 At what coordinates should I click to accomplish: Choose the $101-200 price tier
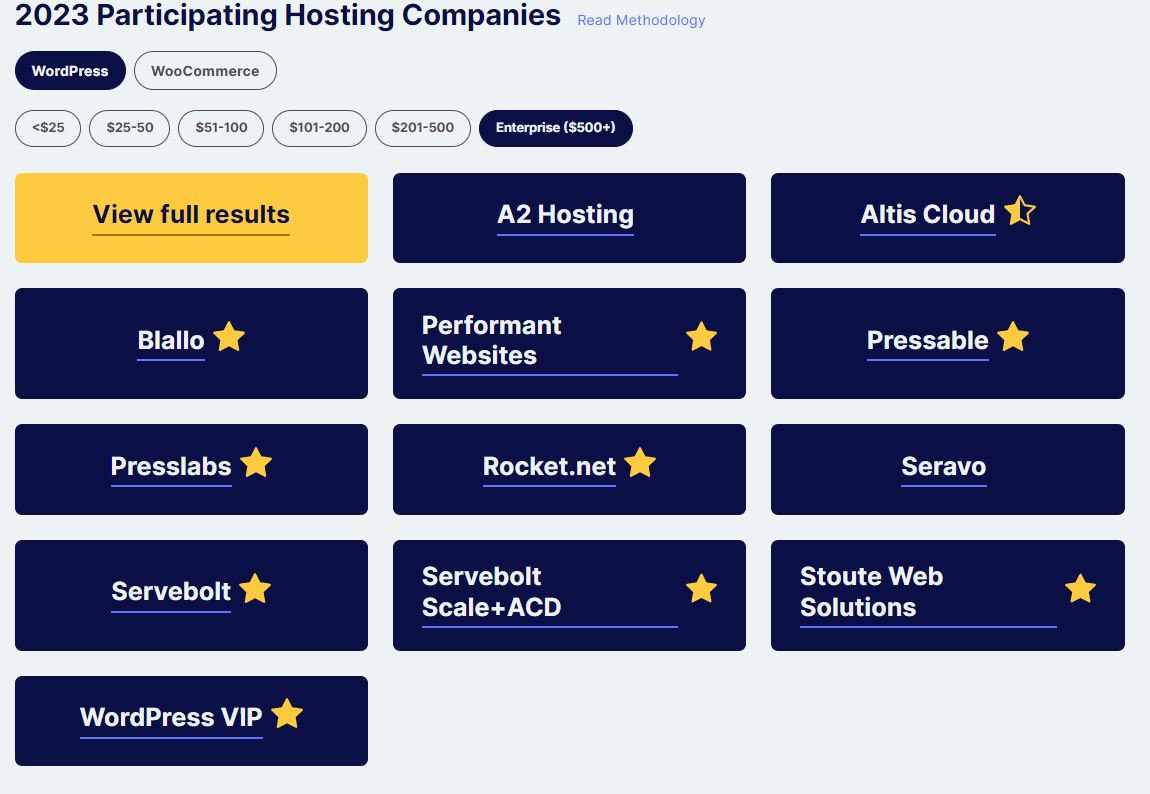point(319,128)
